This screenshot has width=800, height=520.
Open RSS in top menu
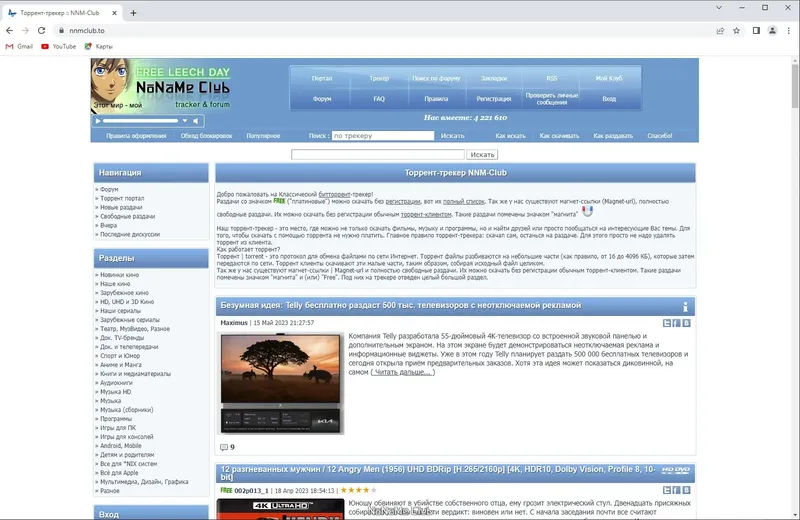552,79
